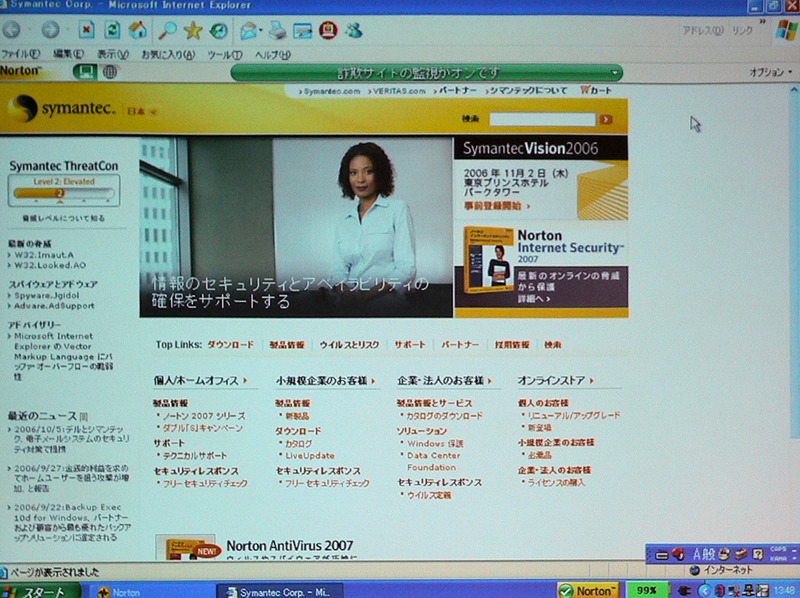Viewport: 800px width, 598px height.
Task: Open the ヘルプ(H) menu
Action: tap(272, 55)
